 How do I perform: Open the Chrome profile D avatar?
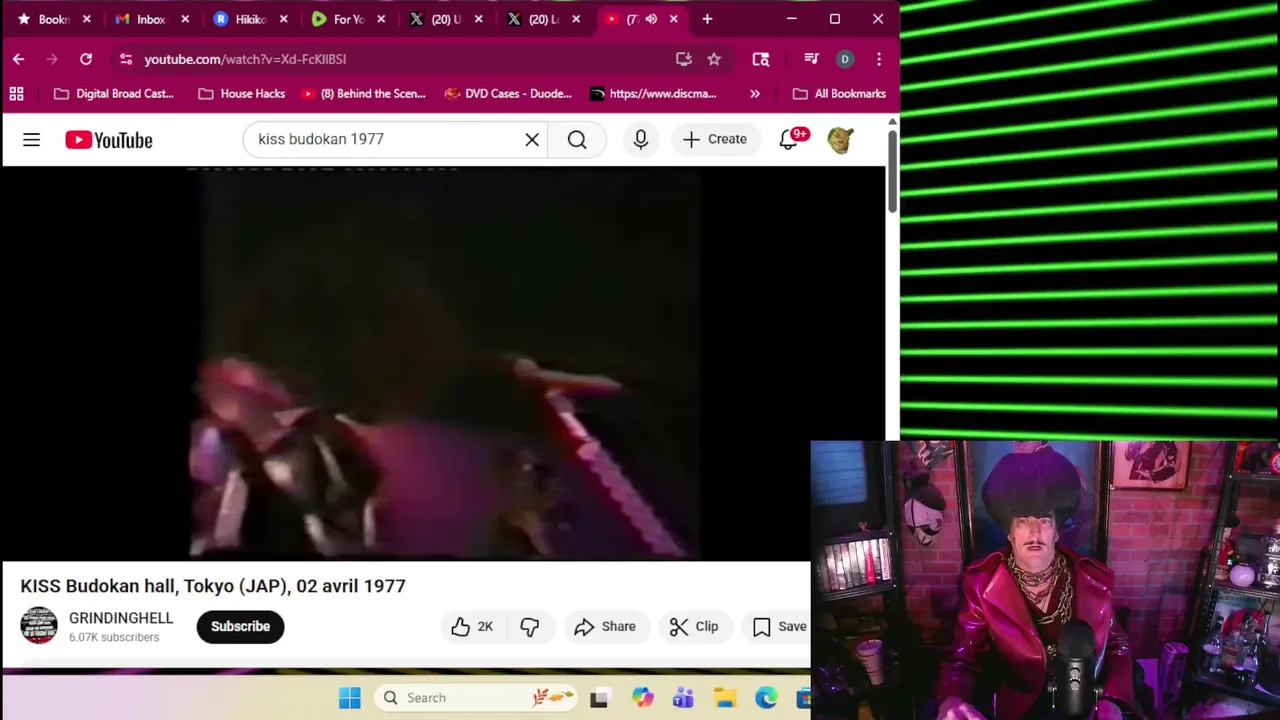pyautogui.click(x=845, y=59)
